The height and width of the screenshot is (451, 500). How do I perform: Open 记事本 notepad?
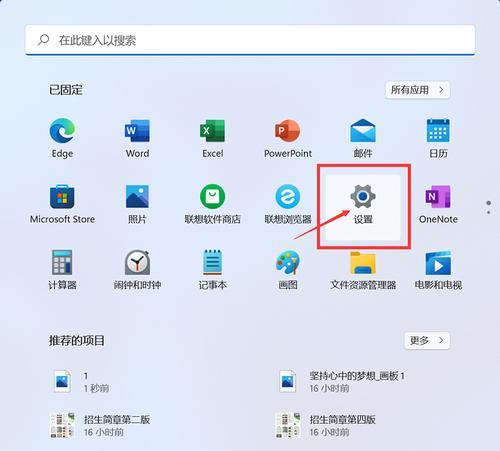pos(213,269)
